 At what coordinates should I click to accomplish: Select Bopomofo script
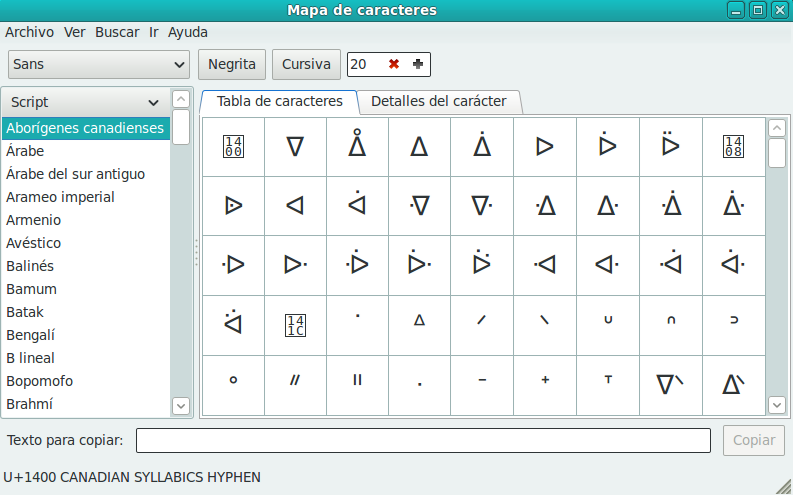(85, 381)
